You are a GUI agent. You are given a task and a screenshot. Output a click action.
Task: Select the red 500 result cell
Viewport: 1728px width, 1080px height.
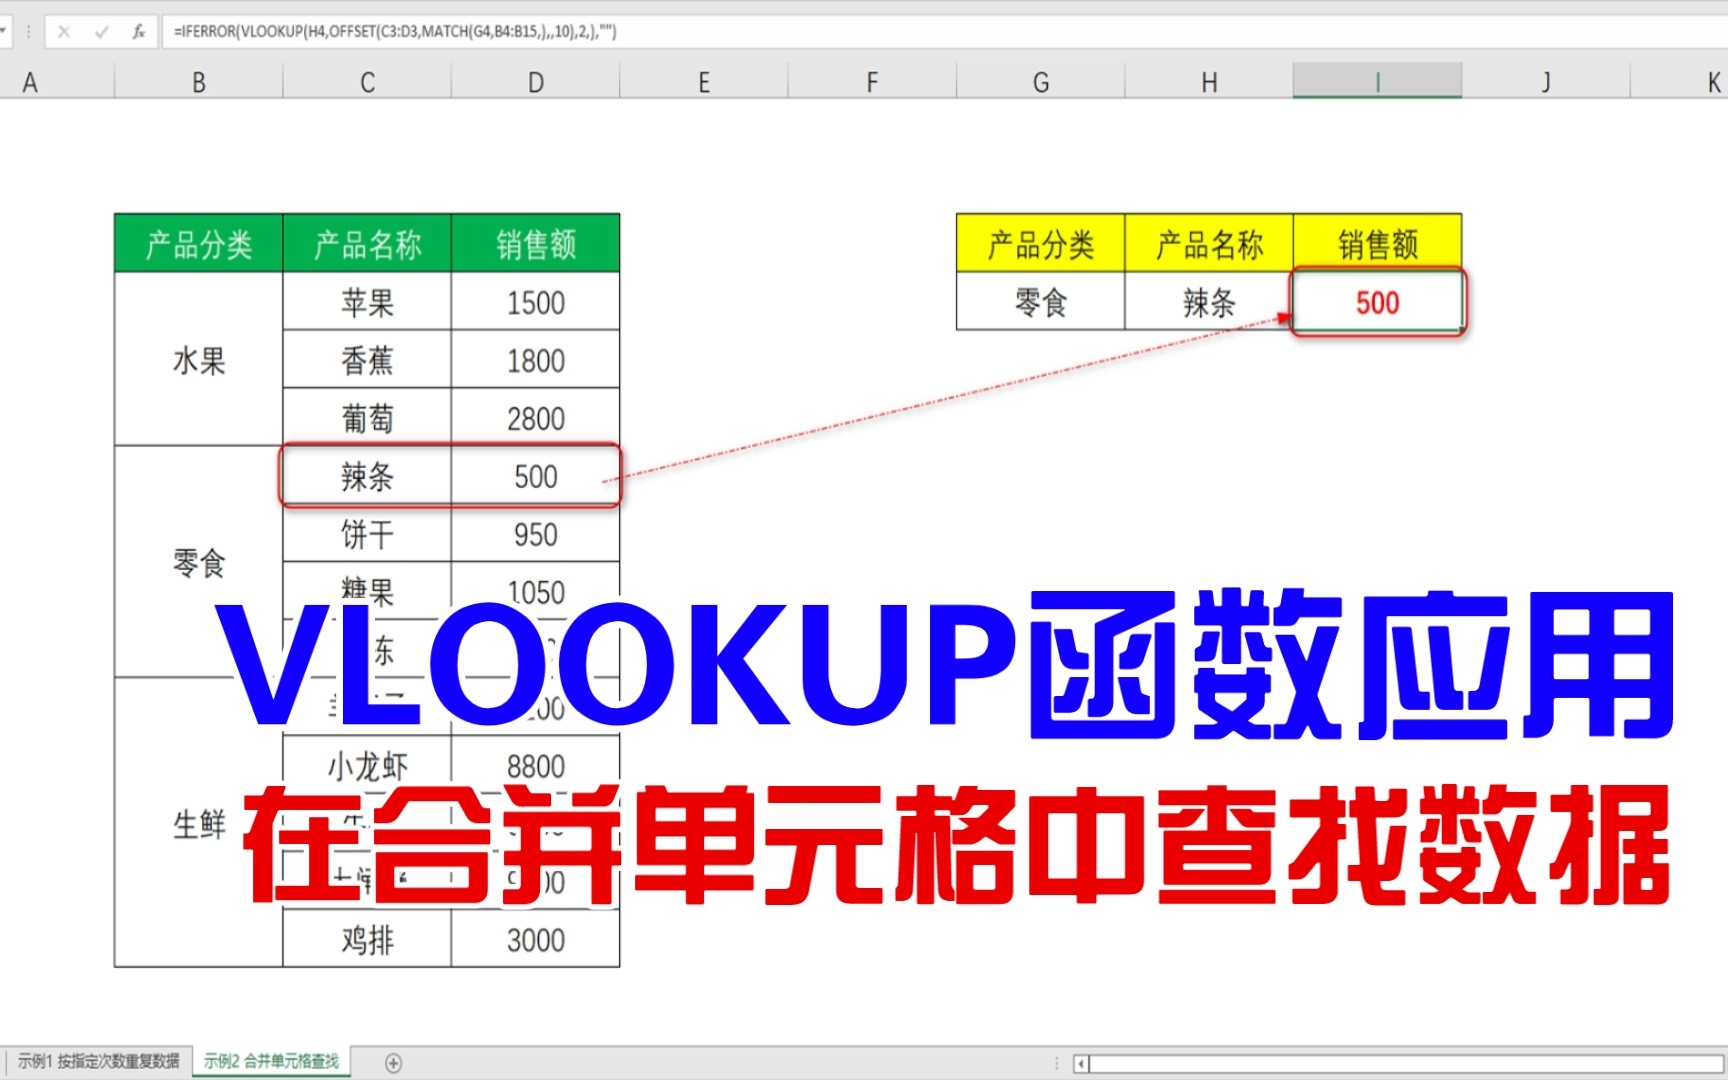[1378, 303]
